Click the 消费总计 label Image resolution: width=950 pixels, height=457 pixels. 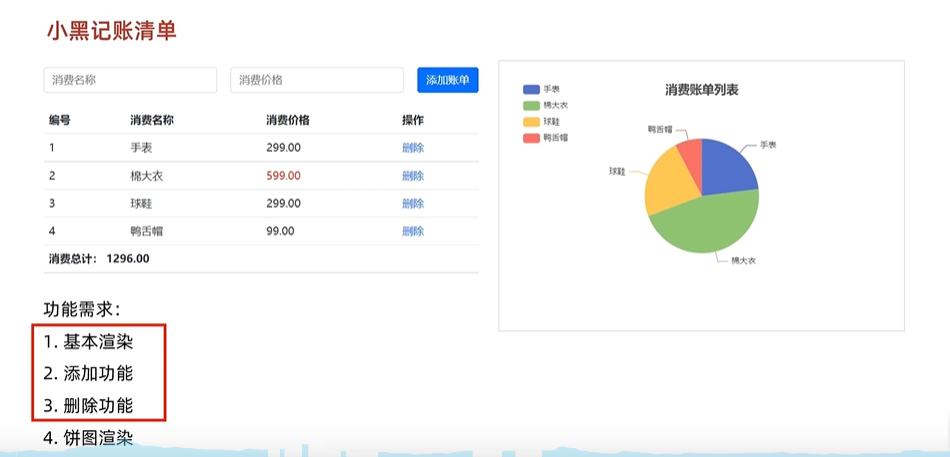click(72, 259)
